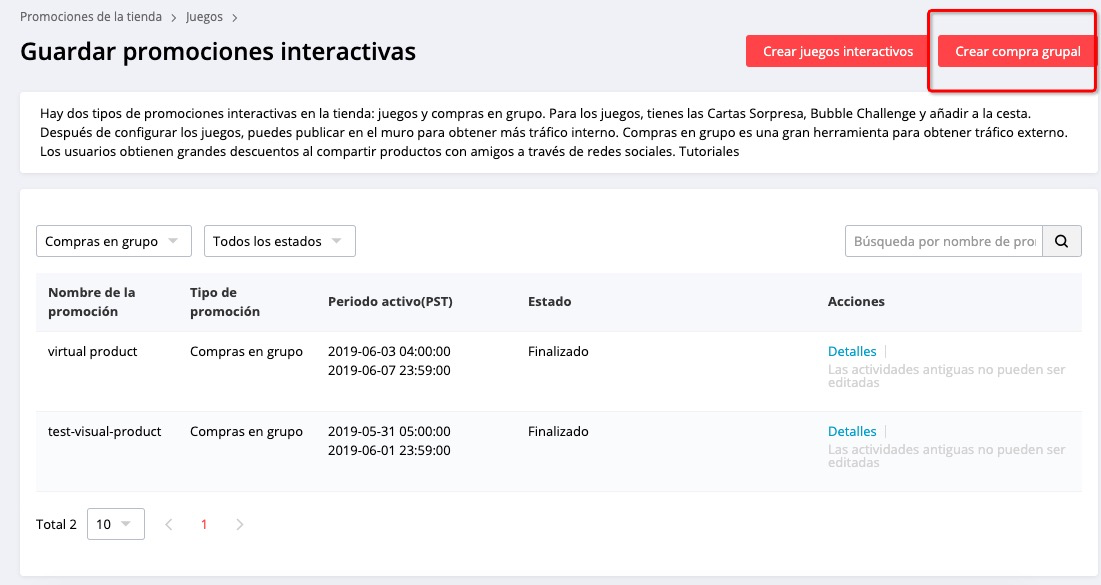
Task: Click start date 2019-05-31 05:00:00
Action: pos(389,431)
